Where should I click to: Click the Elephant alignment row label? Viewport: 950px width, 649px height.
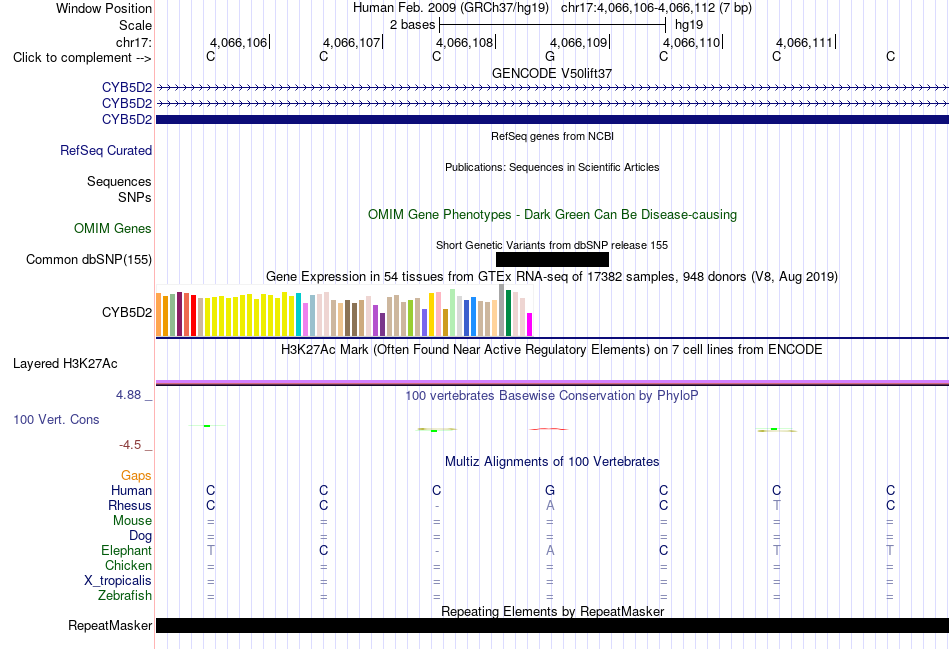coord(127,550)
